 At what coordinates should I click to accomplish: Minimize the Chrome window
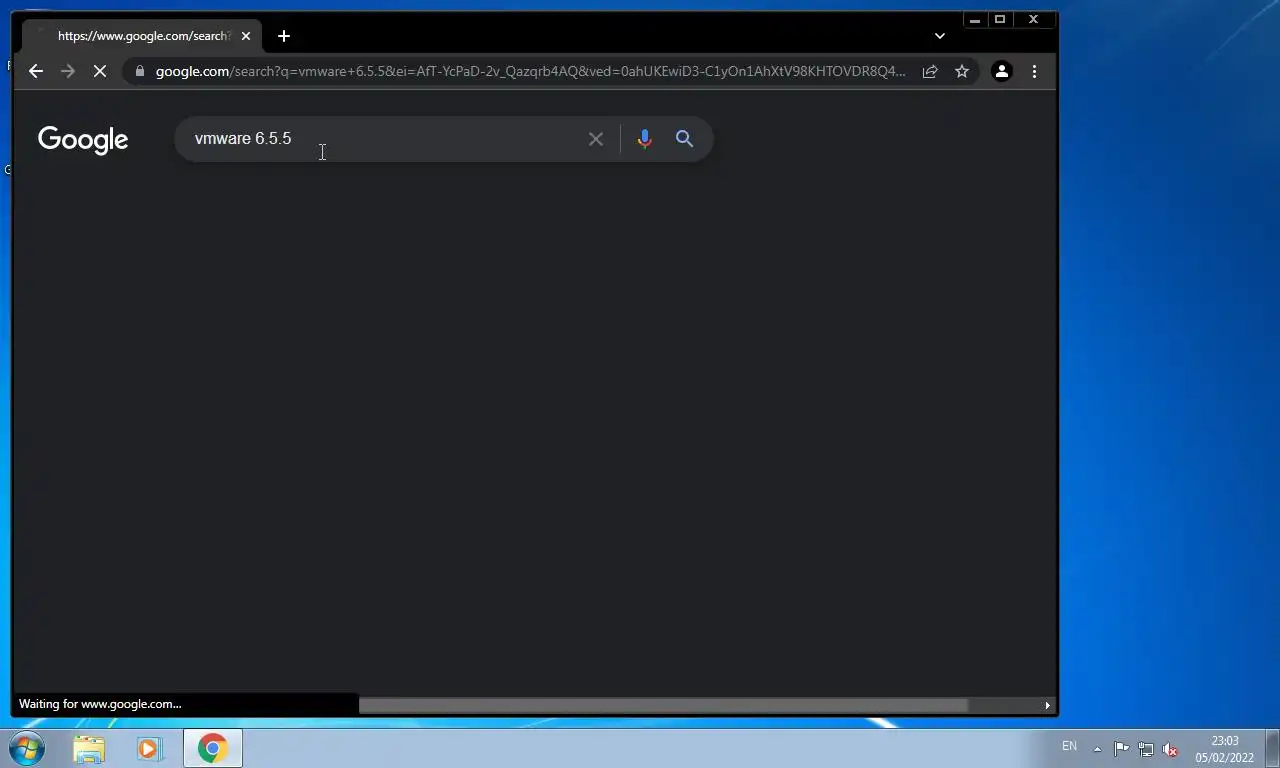(975, 19)
